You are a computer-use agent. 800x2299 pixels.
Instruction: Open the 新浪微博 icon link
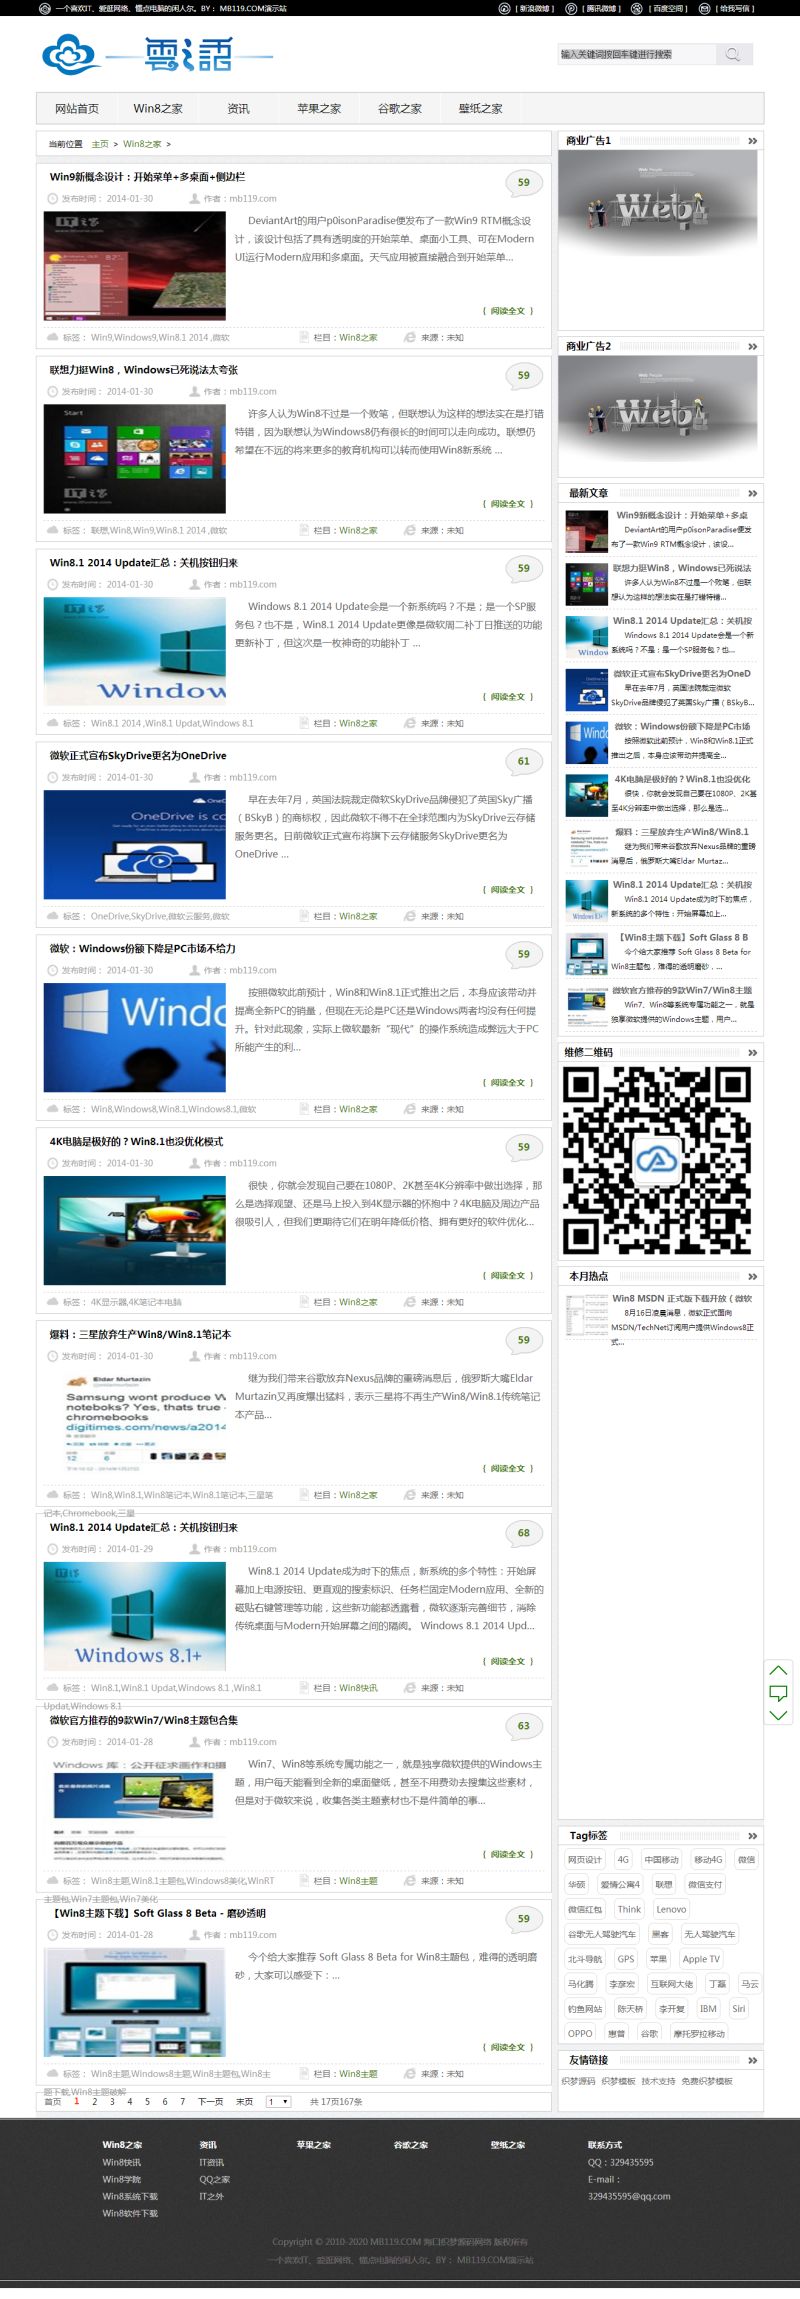pyautogui.click(x=504, y=8)
